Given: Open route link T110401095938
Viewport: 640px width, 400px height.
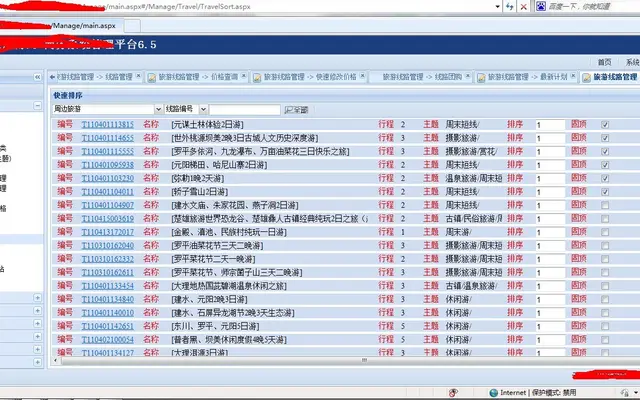Looking at the screenshot, I should 108,165.
